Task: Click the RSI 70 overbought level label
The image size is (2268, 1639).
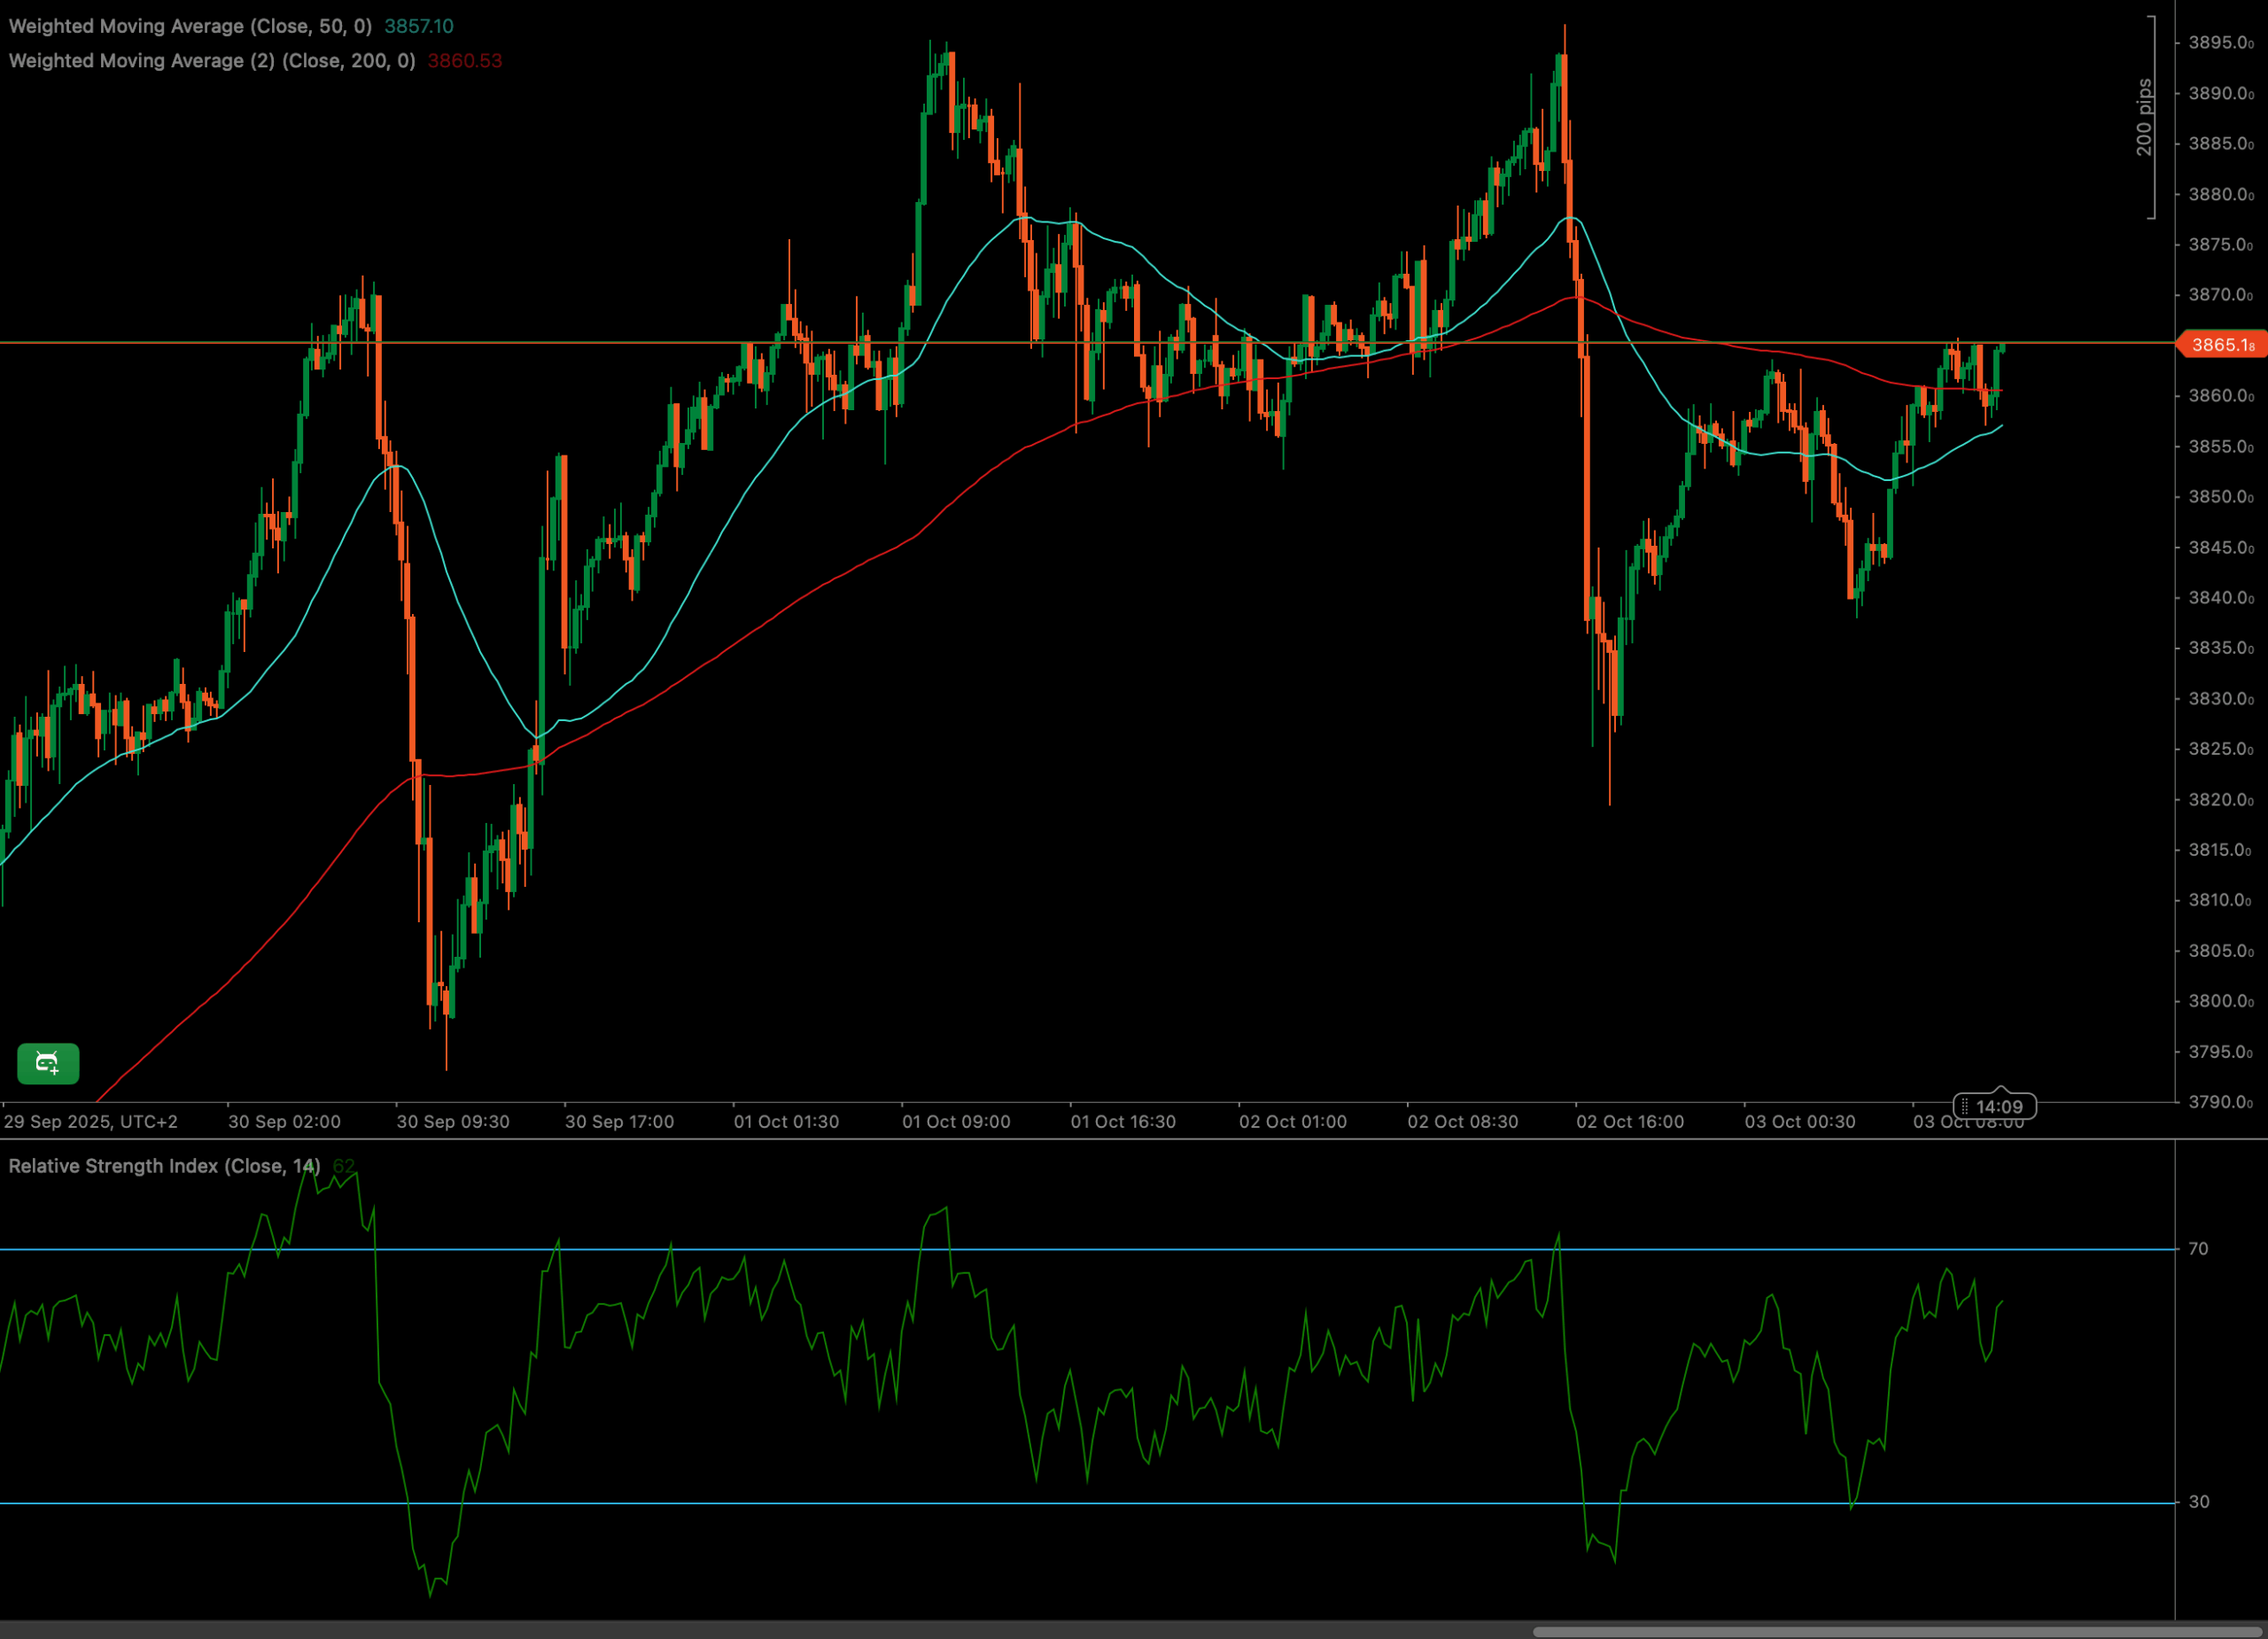Action: pos(2198,1248)
